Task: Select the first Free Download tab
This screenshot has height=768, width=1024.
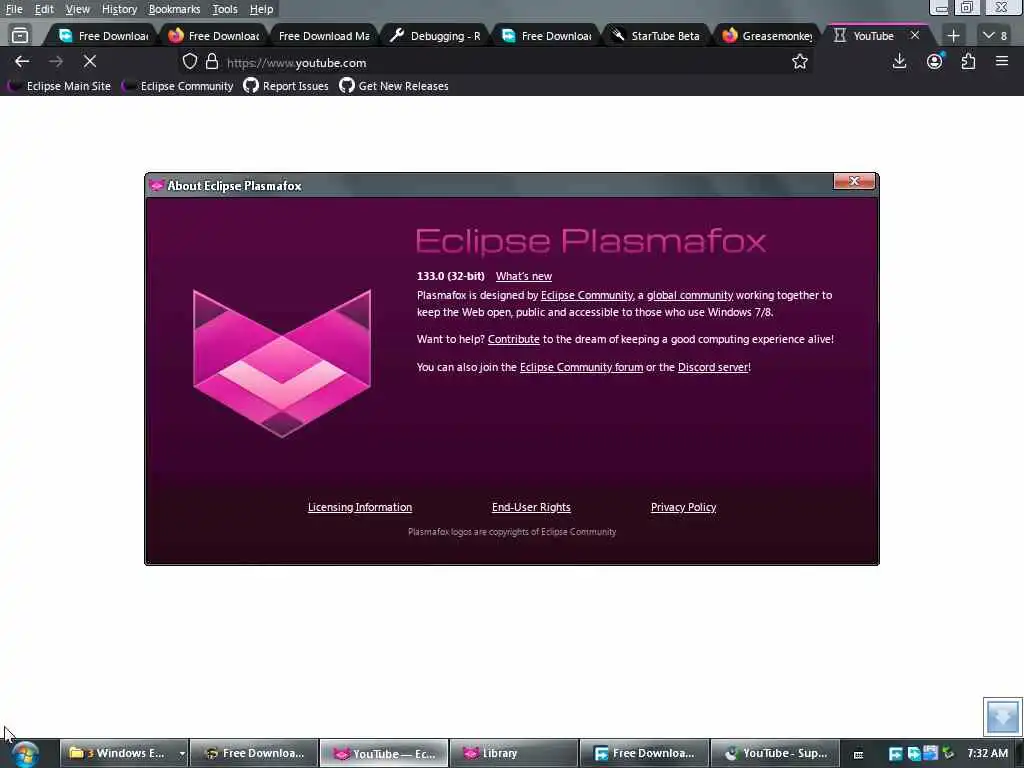Action: (103, 36)
